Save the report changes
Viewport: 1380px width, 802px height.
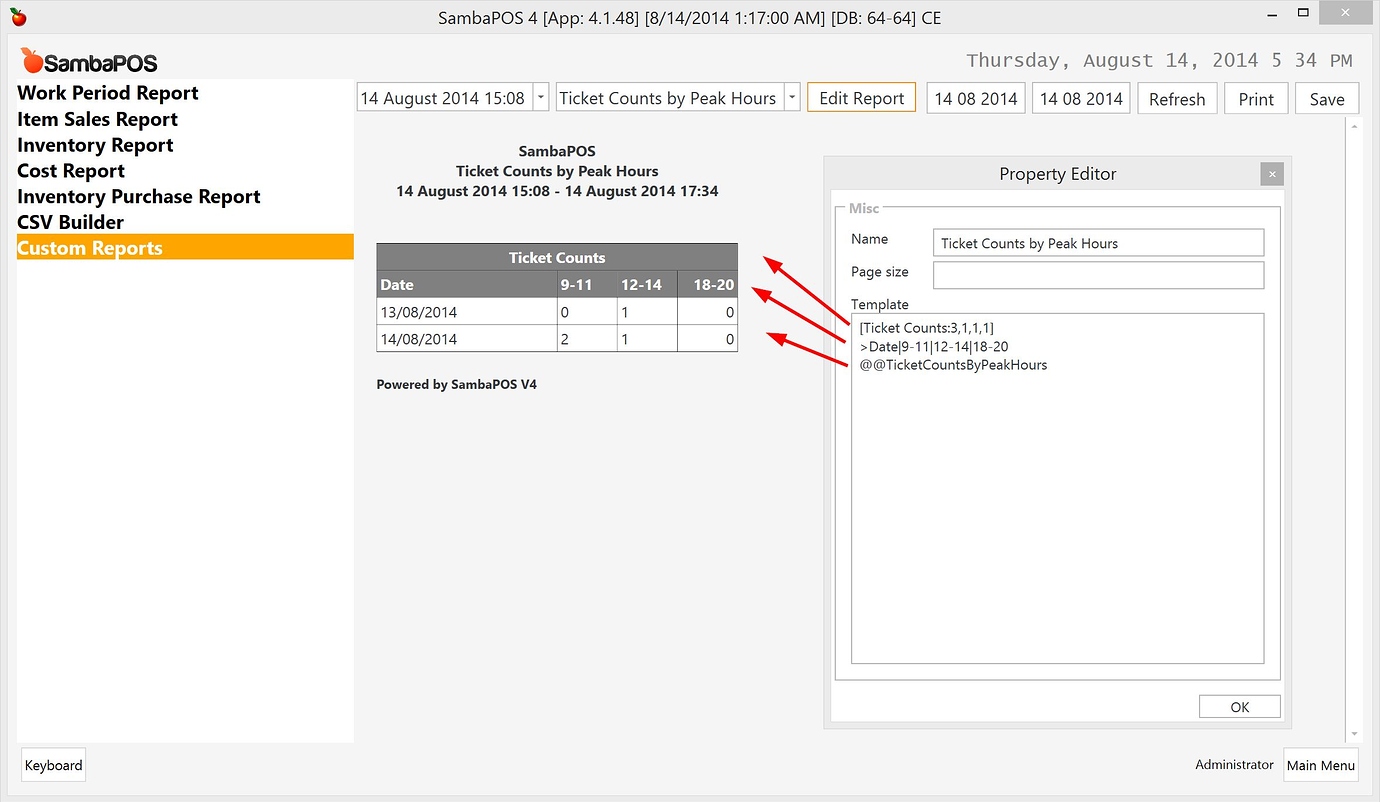(x=1326, y=98)
